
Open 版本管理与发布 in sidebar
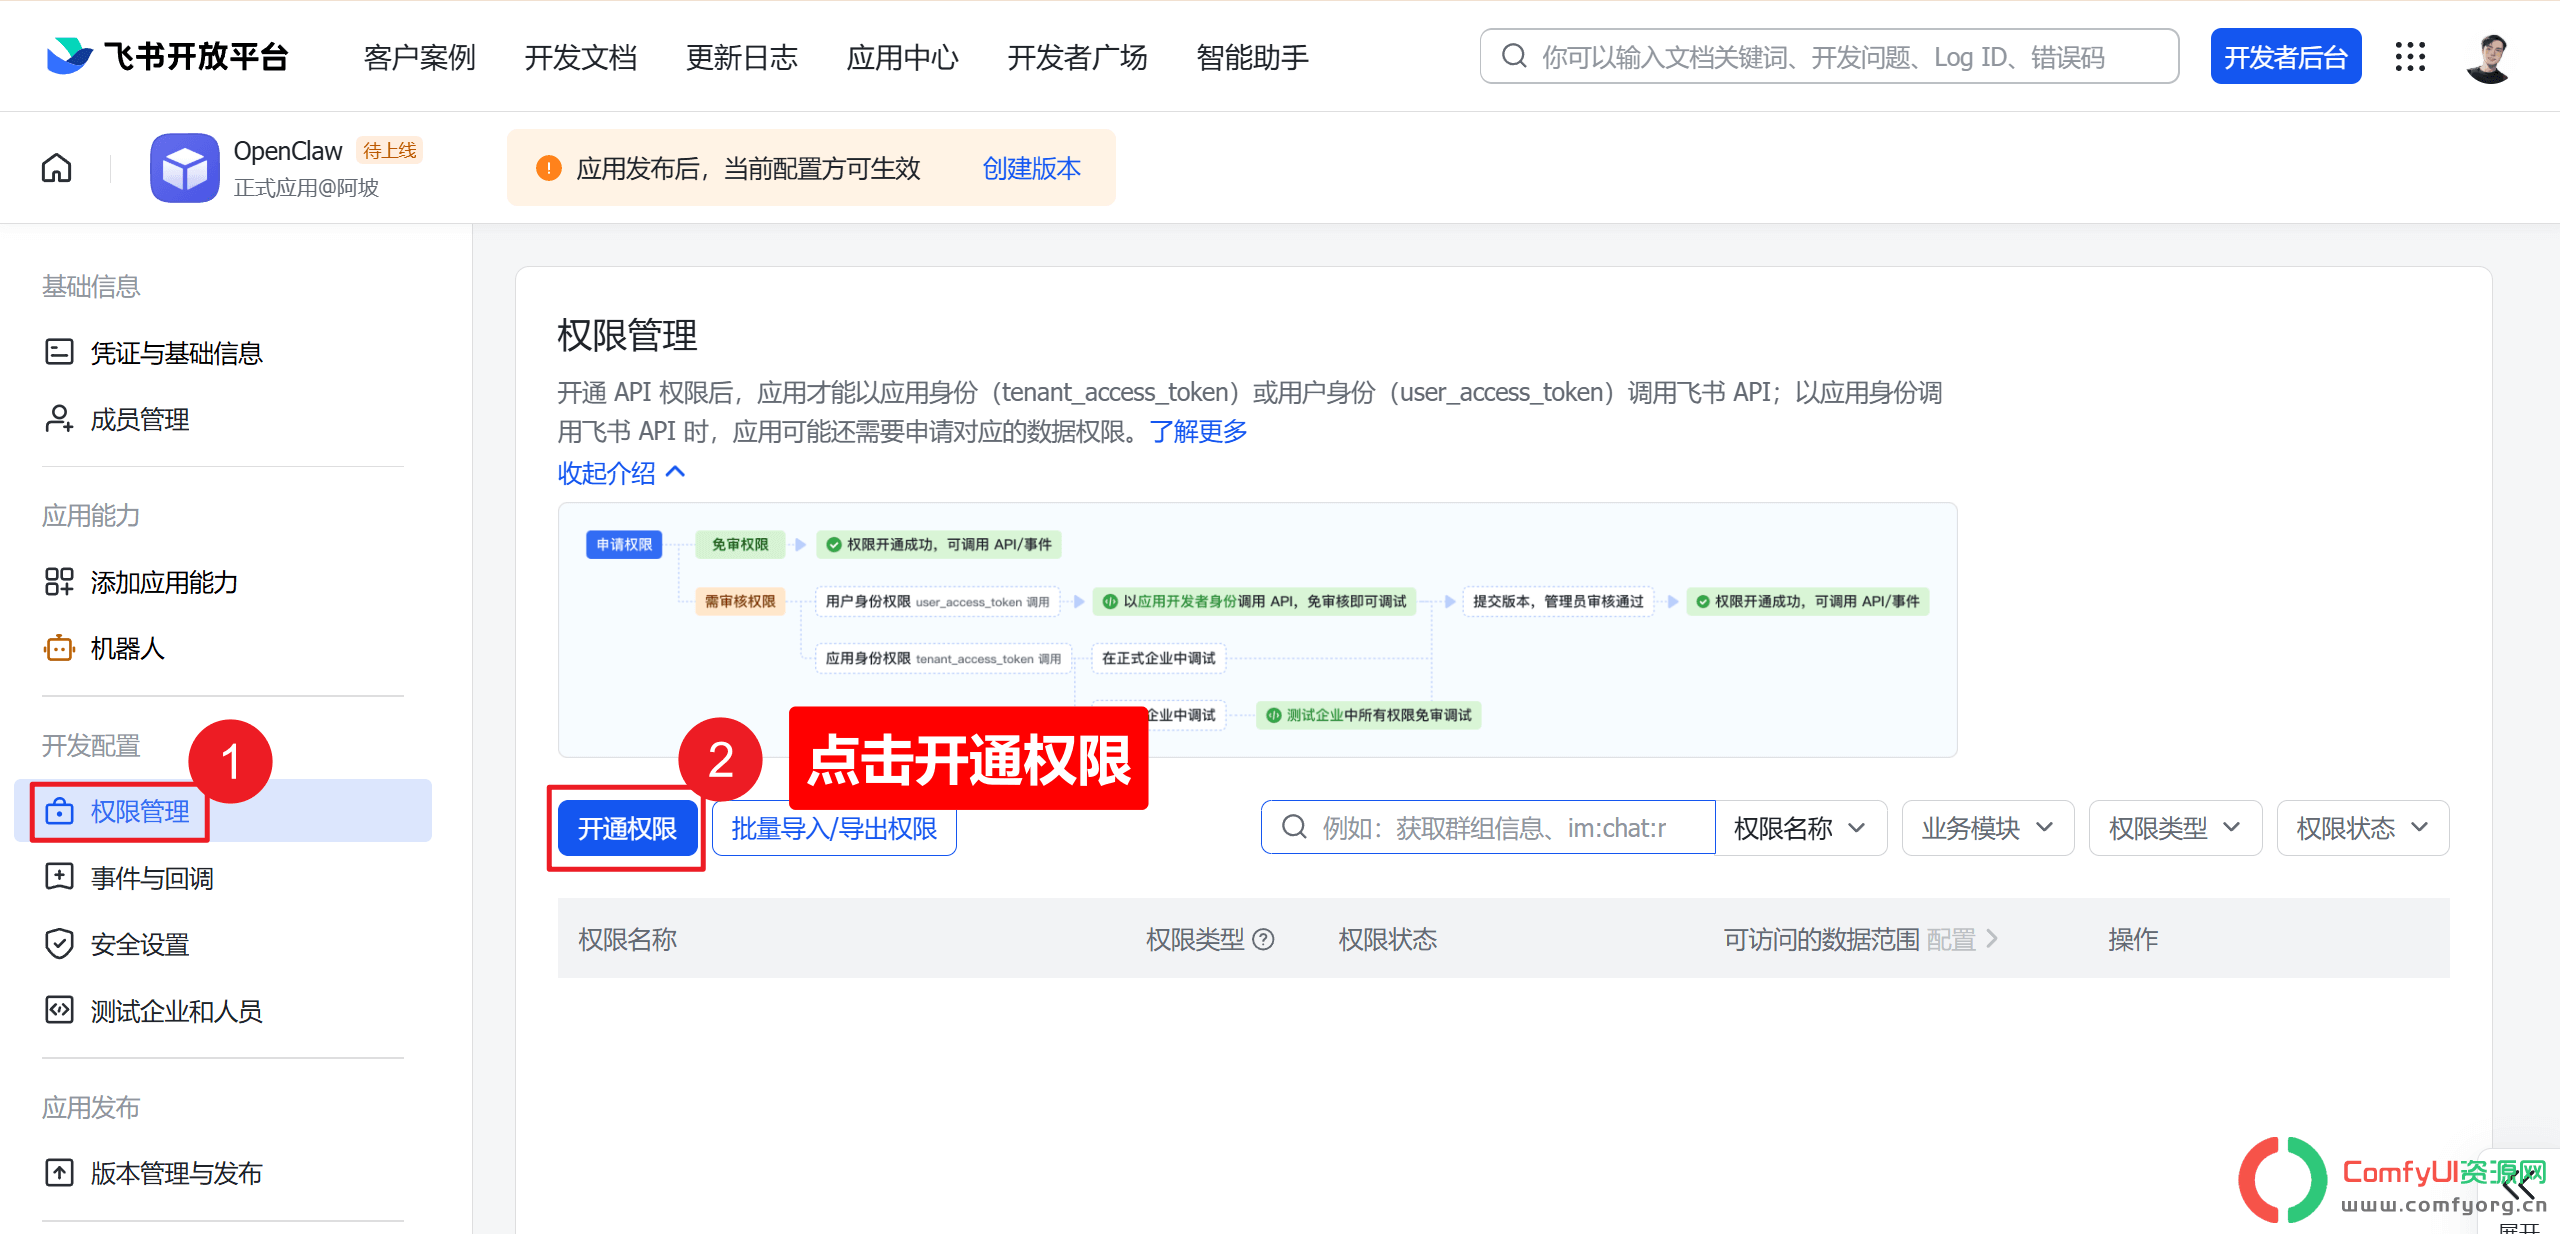[154, 1173]
